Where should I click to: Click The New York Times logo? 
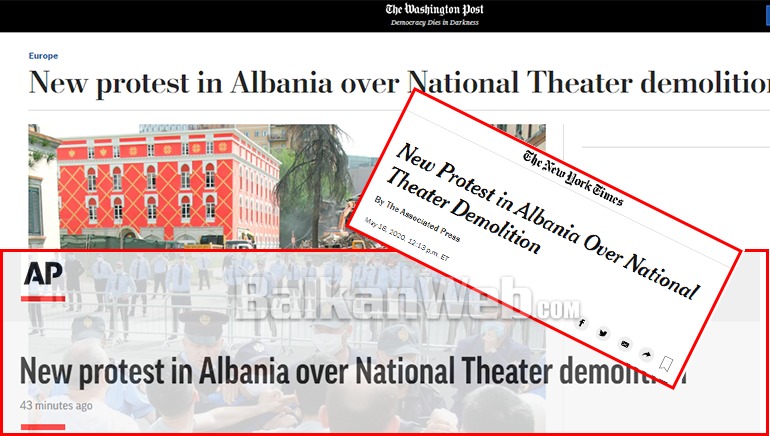tap(573, 178)
